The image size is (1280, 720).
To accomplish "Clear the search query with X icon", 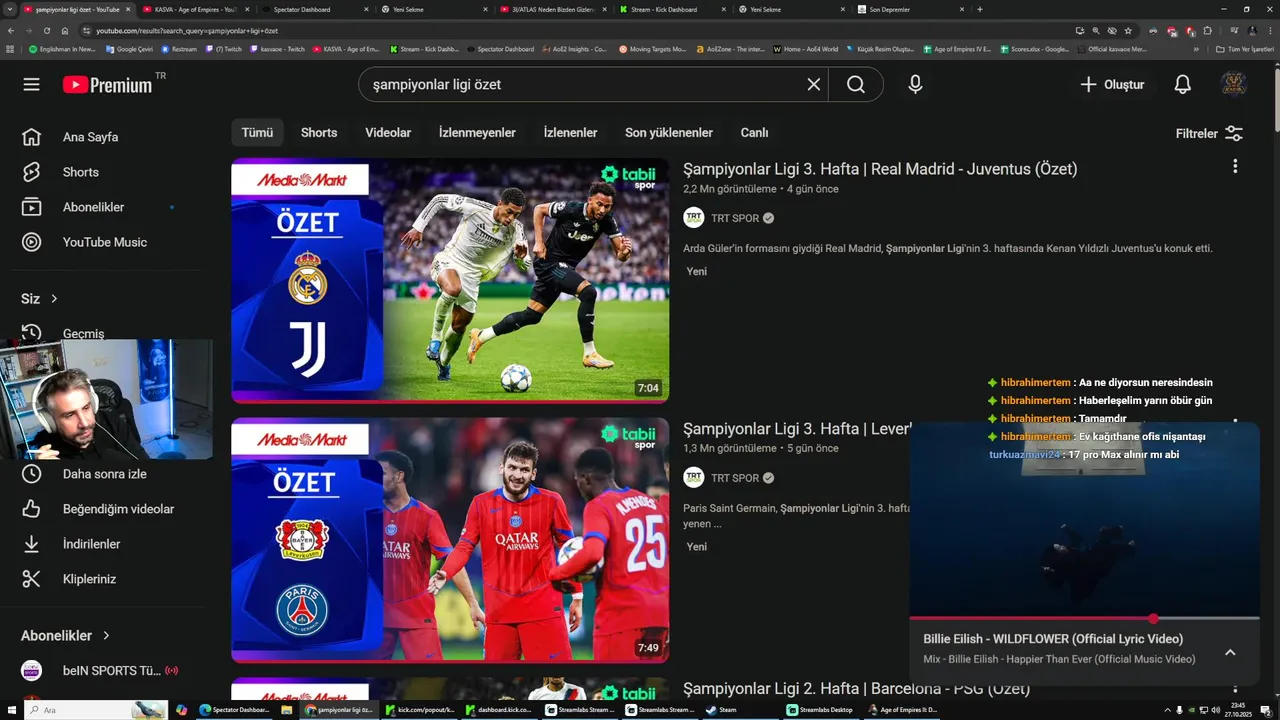I will (x=814, y=85).
